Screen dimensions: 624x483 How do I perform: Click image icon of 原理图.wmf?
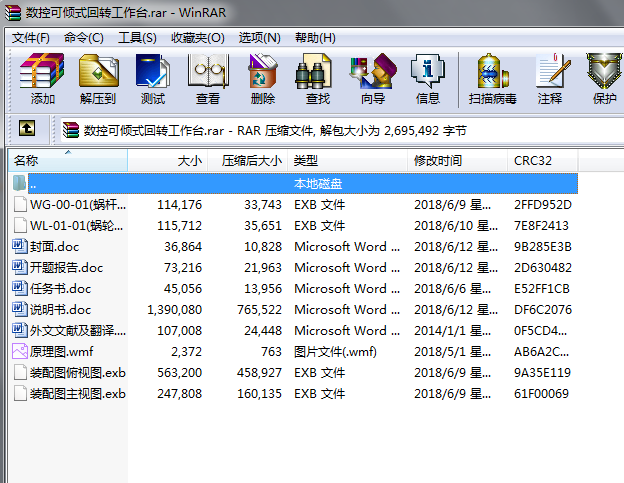pos(20,351)
